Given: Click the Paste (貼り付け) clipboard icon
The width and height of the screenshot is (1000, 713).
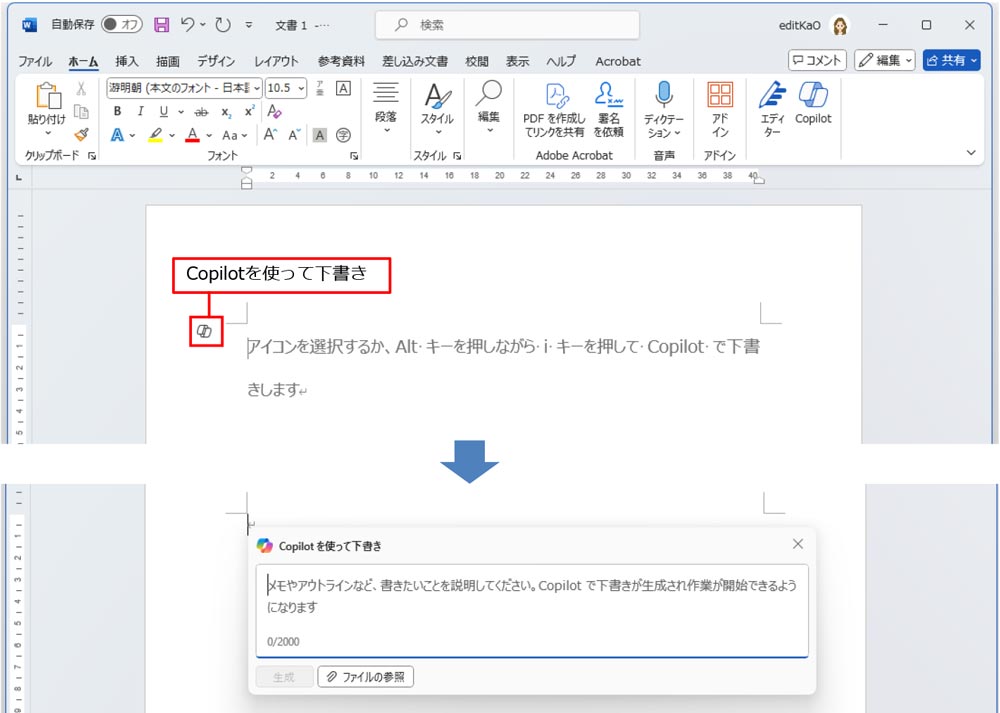Looking at the screenshot, I should click(47, 96).
